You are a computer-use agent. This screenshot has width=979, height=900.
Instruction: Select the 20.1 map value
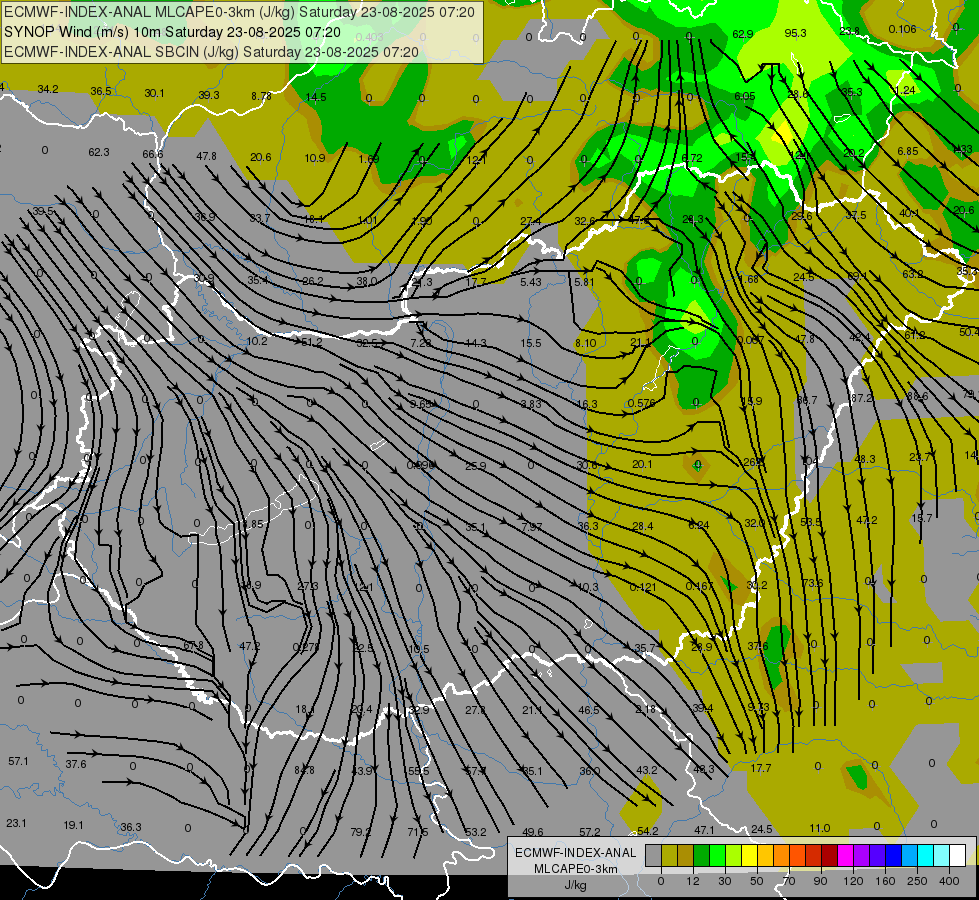pos(642,464)
